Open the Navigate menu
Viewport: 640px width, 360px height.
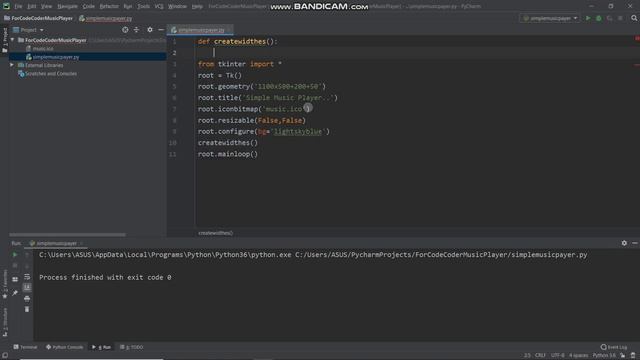click(x=67, y=7)
